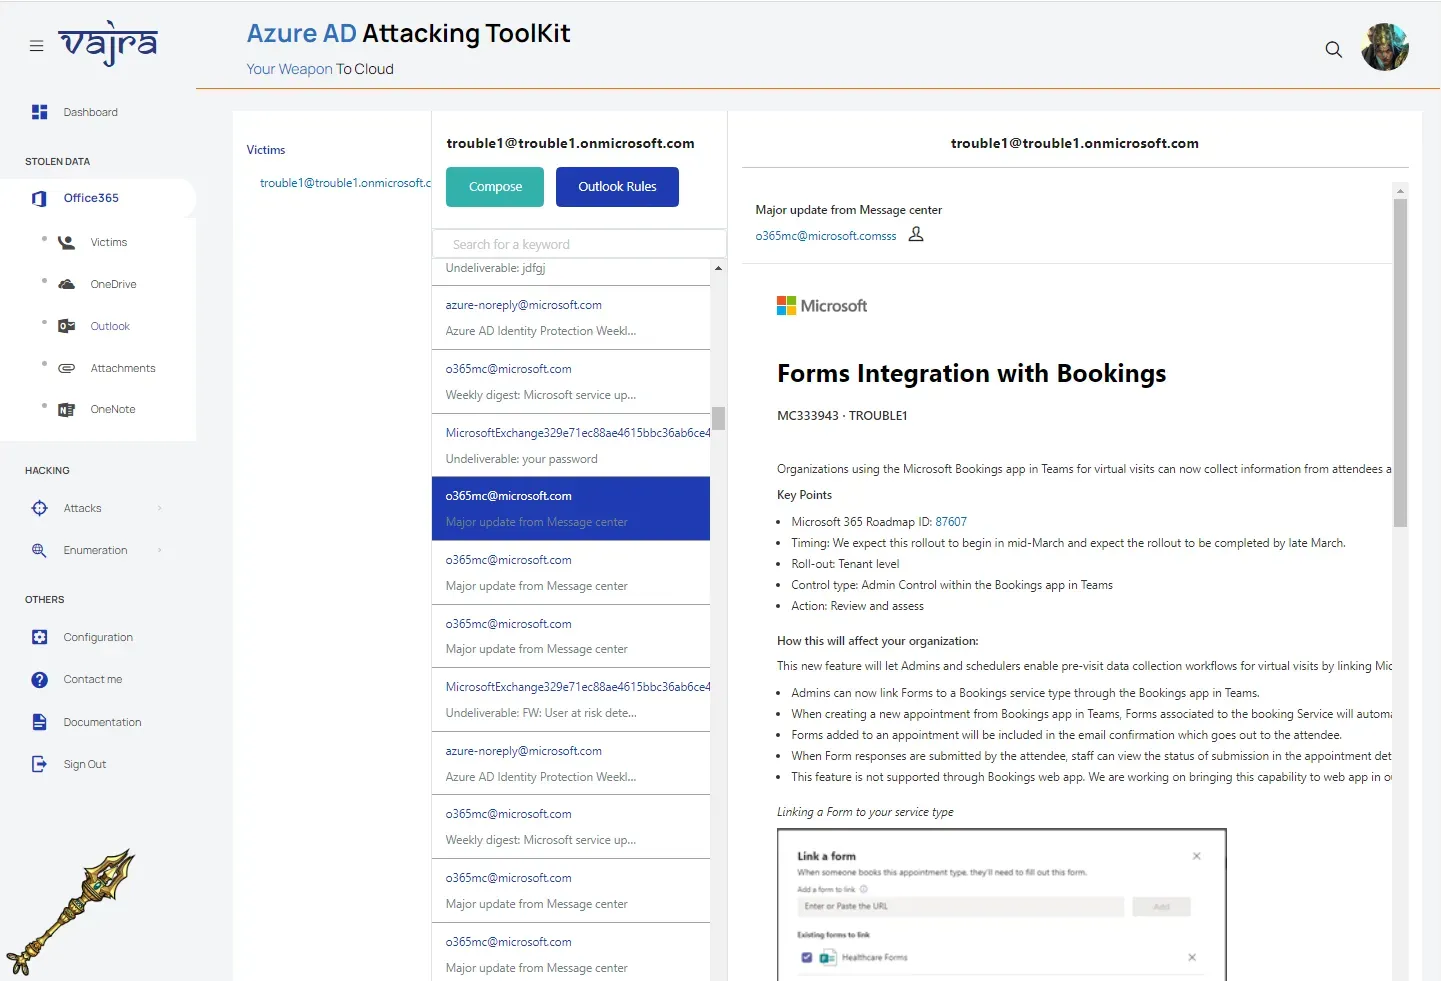The height and width of the screenshot is (981, 1441).
Task: Open the OneNote section
Action: pyautogui.click(x=113, y=409)
